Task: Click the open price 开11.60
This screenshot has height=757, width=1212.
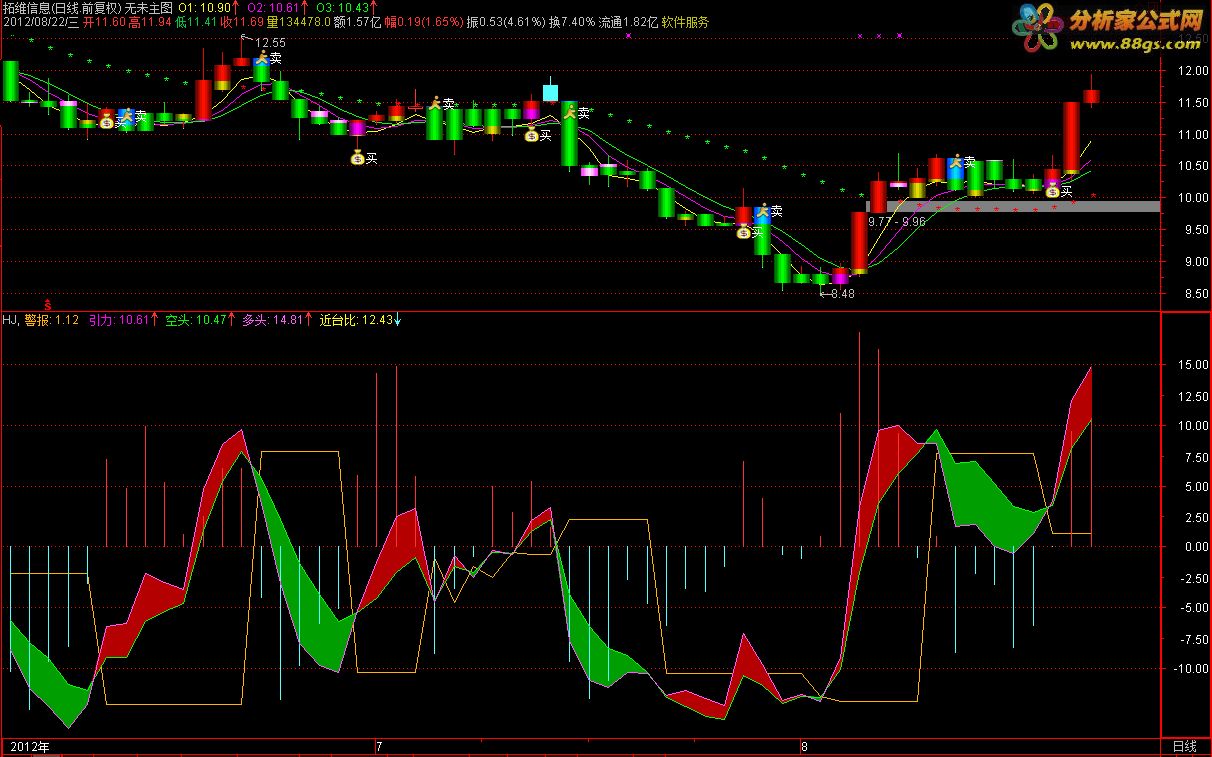Action: tap(104, 21)
